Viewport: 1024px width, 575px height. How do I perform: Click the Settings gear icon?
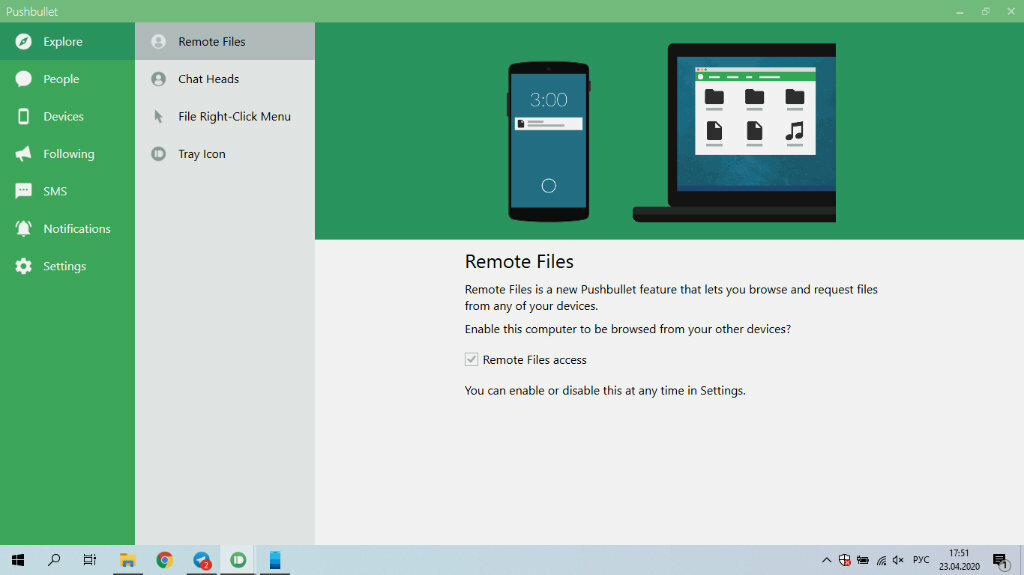(24, 266)
